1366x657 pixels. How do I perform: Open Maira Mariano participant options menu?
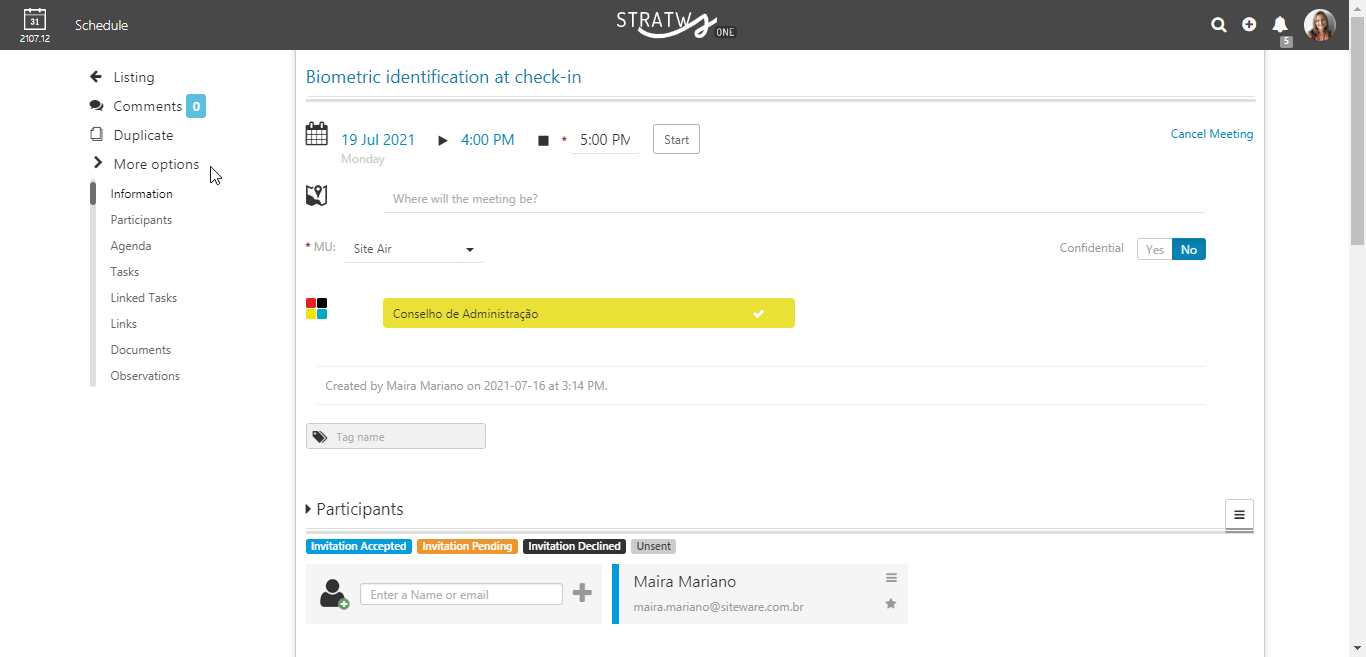tap(891, 578)
